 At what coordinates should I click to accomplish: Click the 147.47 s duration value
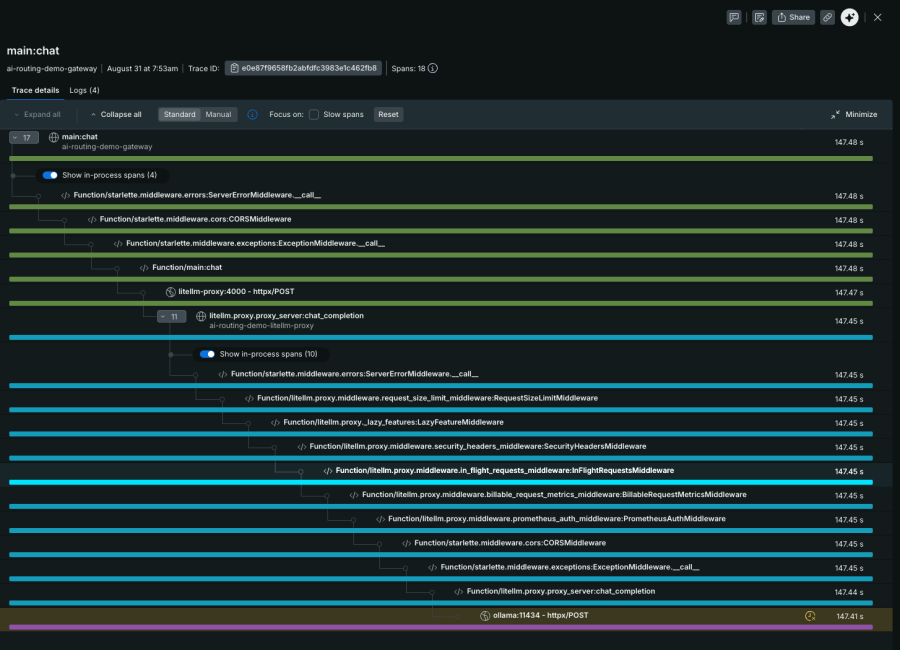pyautogui.click(x=849, y=292)
